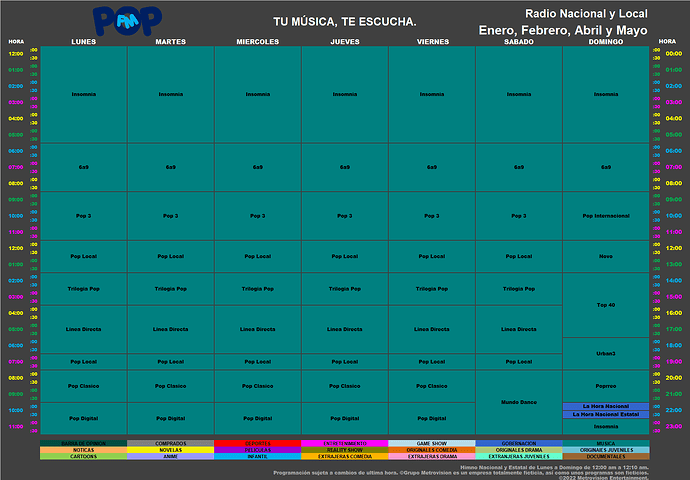
Task: Select the LUNES column header
Action: [x=84, y=42]
